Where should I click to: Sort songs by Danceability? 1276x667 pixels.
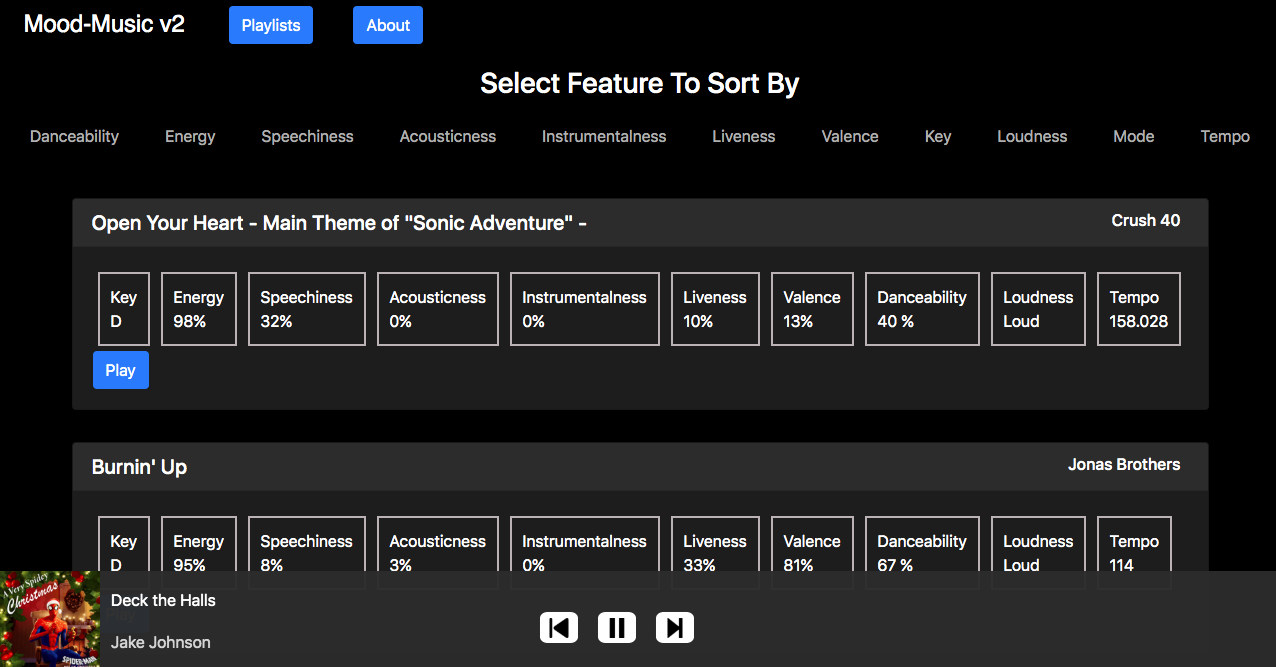click(x=74, y=136)
